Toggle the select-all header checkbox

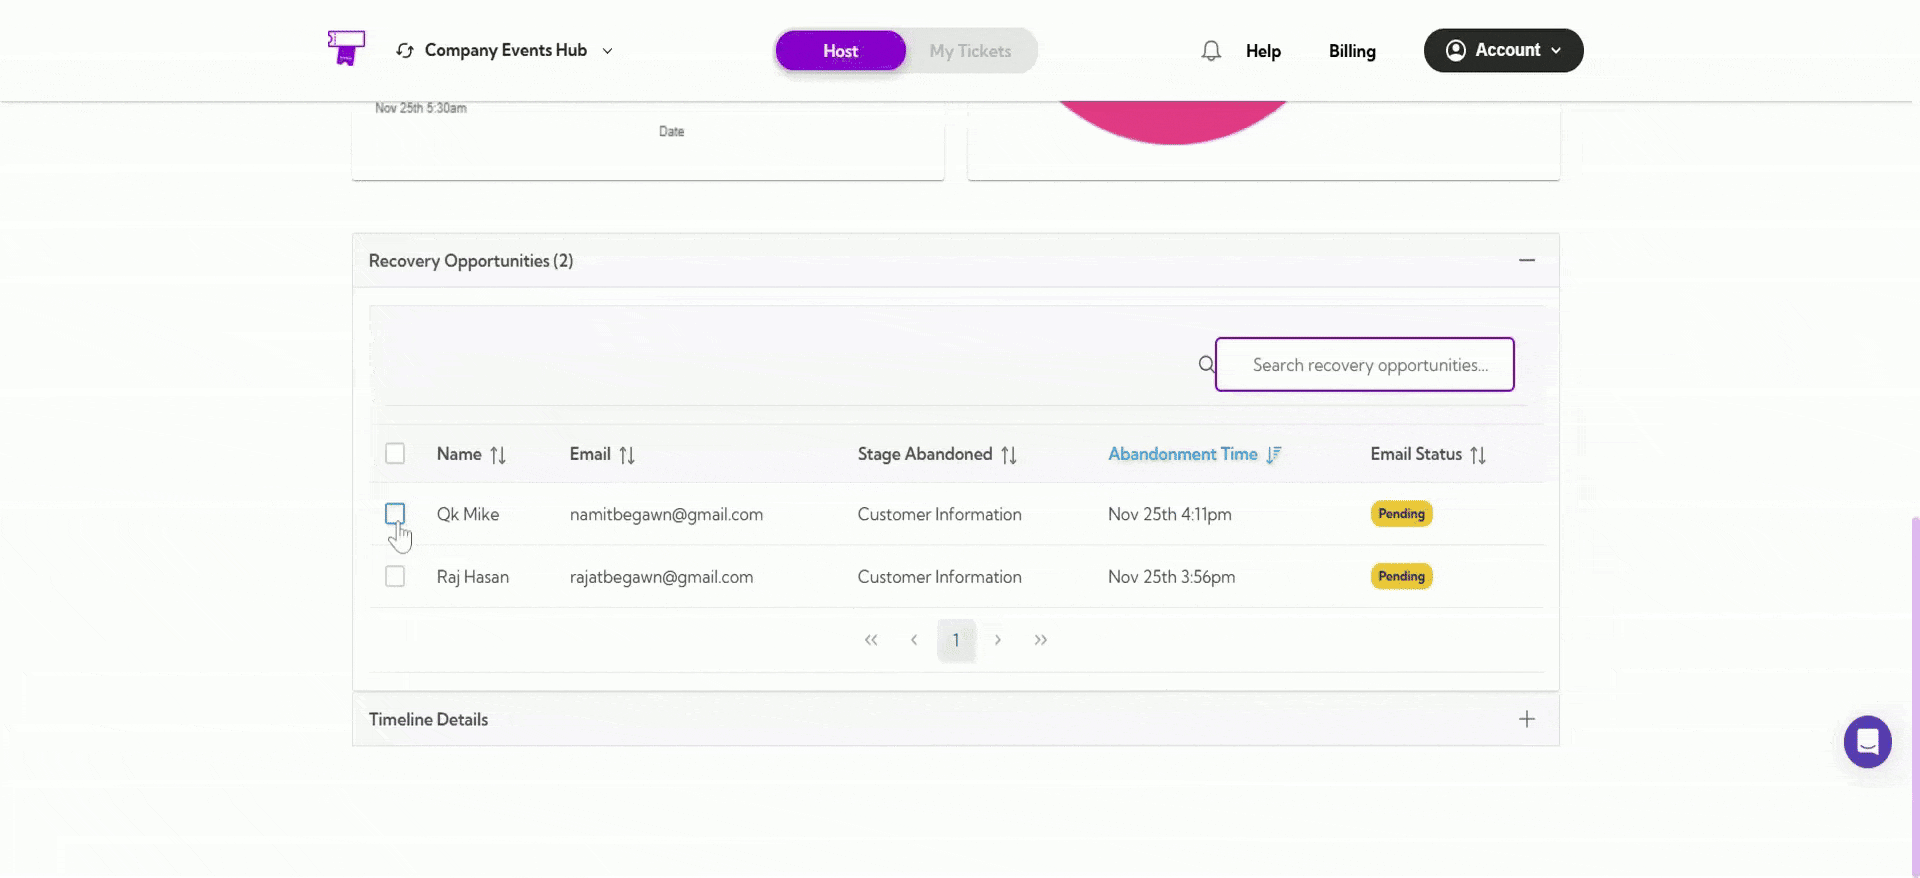click(x=395, y=454)
